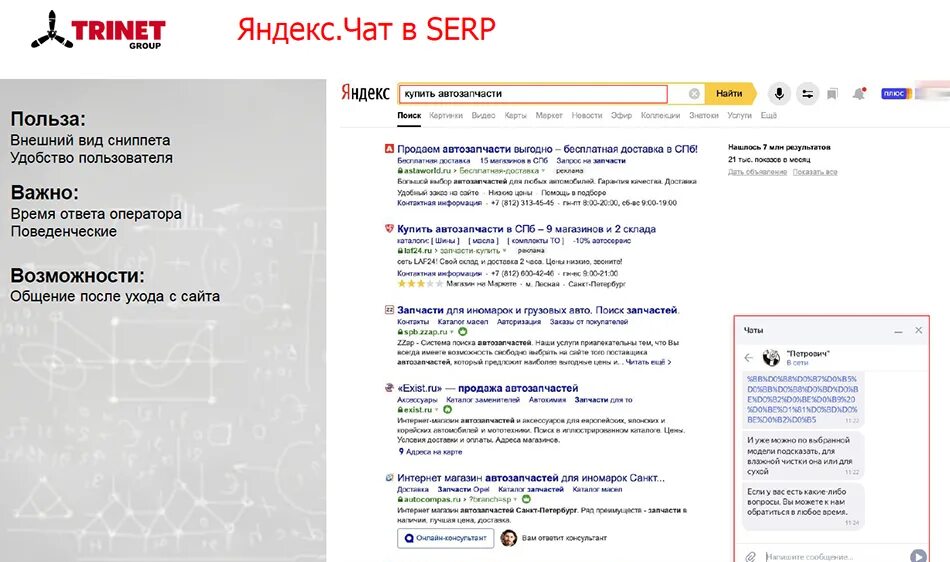Expand the astaworld.ru URL dropdown arrow
The height and width of the screenshot is (562, 950).
tap(543, 171)
